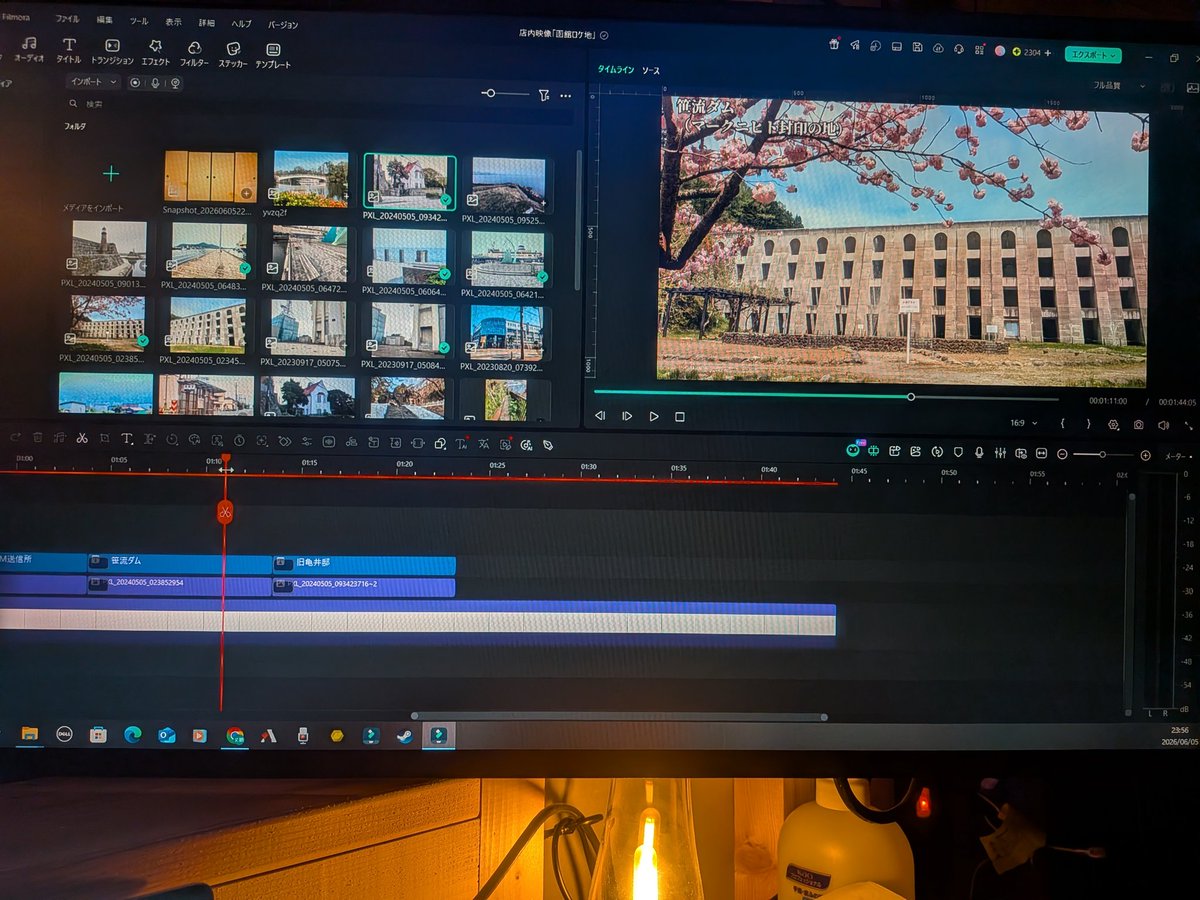This screenshot has width=1200, height=900.
Task: Click the plus button beside credits 2304
Action: pos(1048,52)
